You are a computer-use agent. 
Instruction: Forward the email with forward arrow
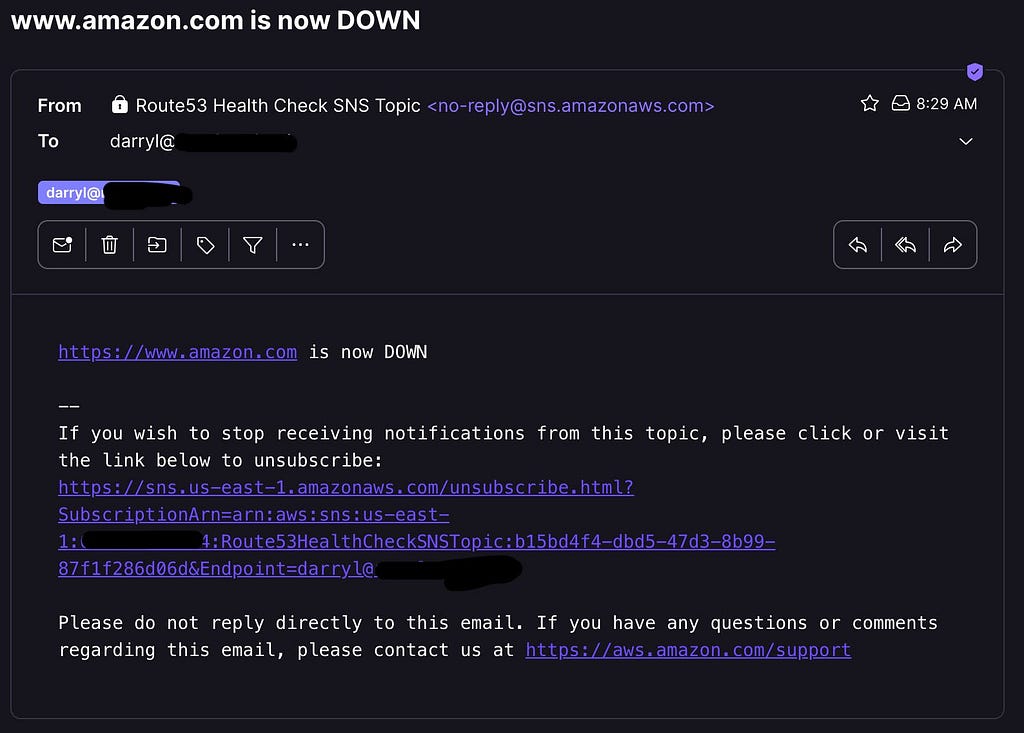953,245
